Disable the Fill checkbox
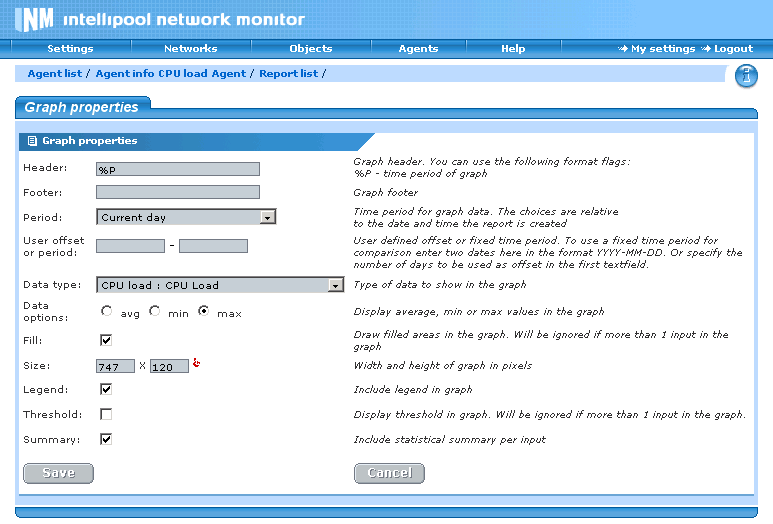The image size is (773, 524). (106, 341)
